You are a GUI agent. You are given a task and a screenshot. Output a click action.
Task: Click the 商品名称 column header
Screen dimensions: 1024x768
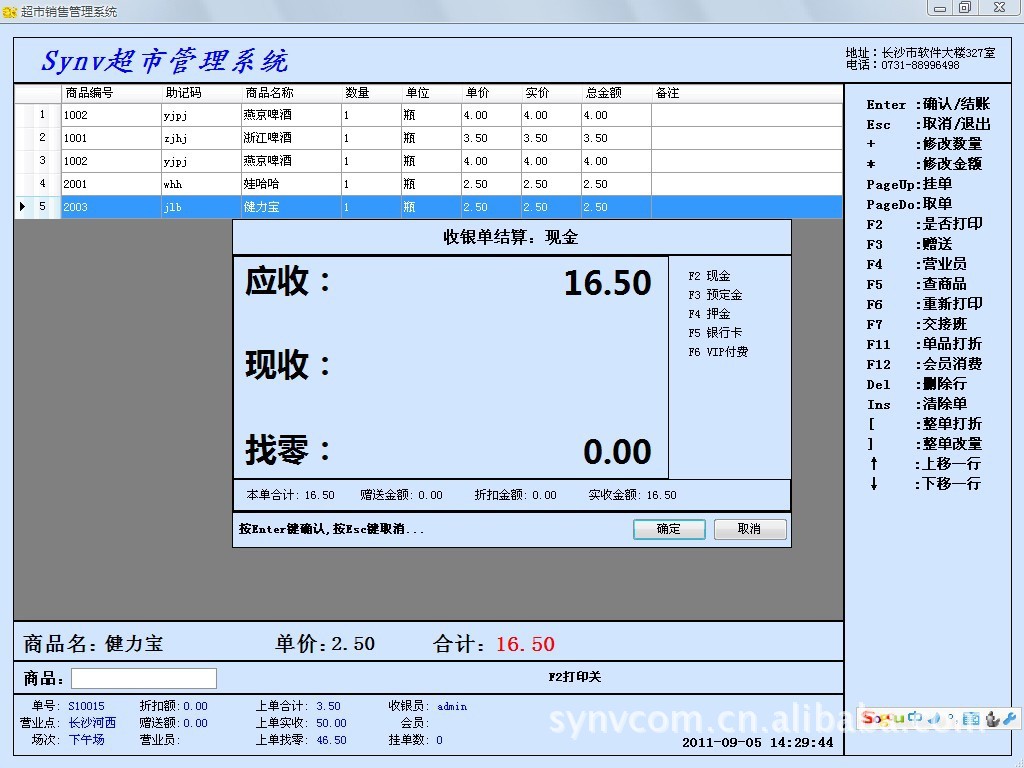269,93
